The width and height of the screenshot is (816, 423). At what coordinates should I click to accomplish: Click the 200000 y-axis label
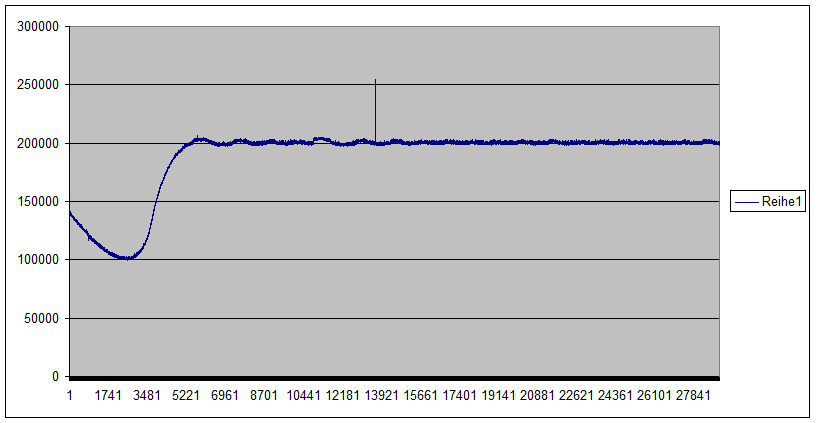tap(39, 143)
